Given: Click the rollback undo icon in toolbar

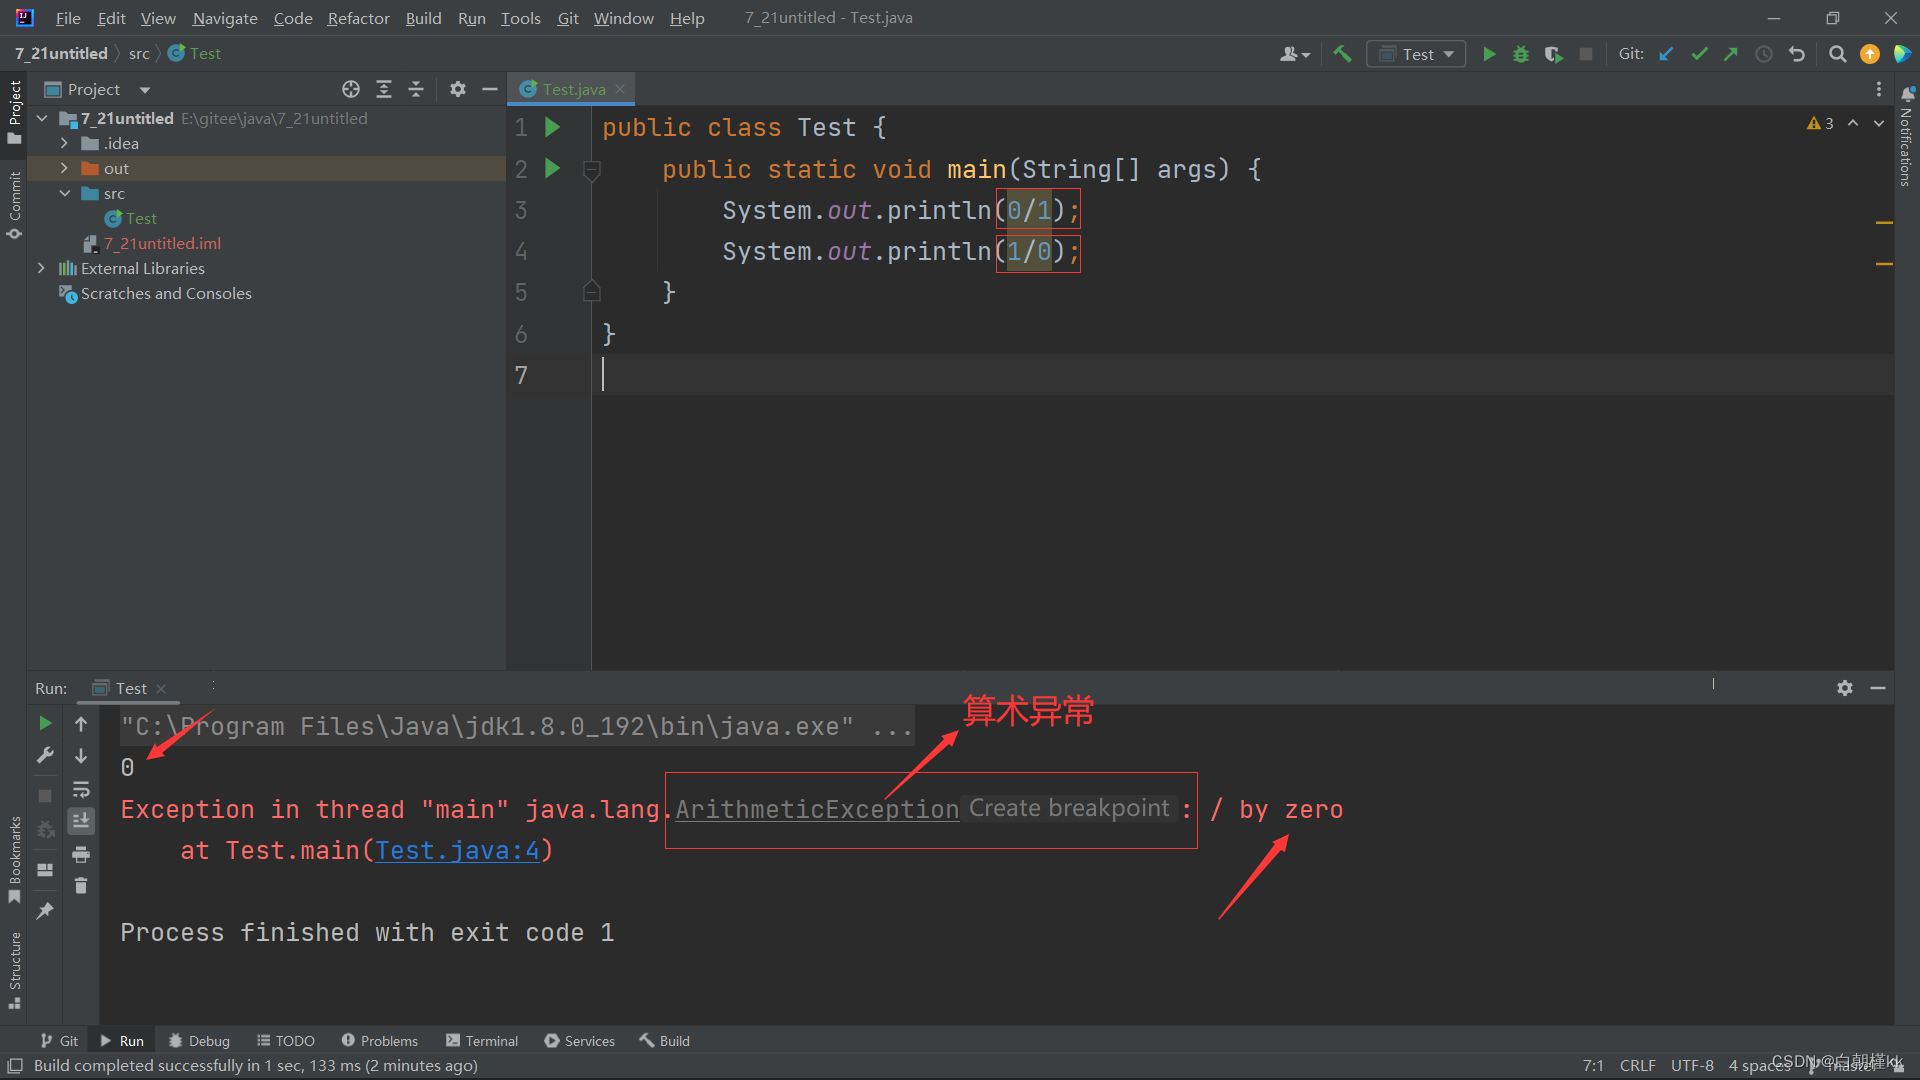Looking at the screenshot, I should (1797, 54).
